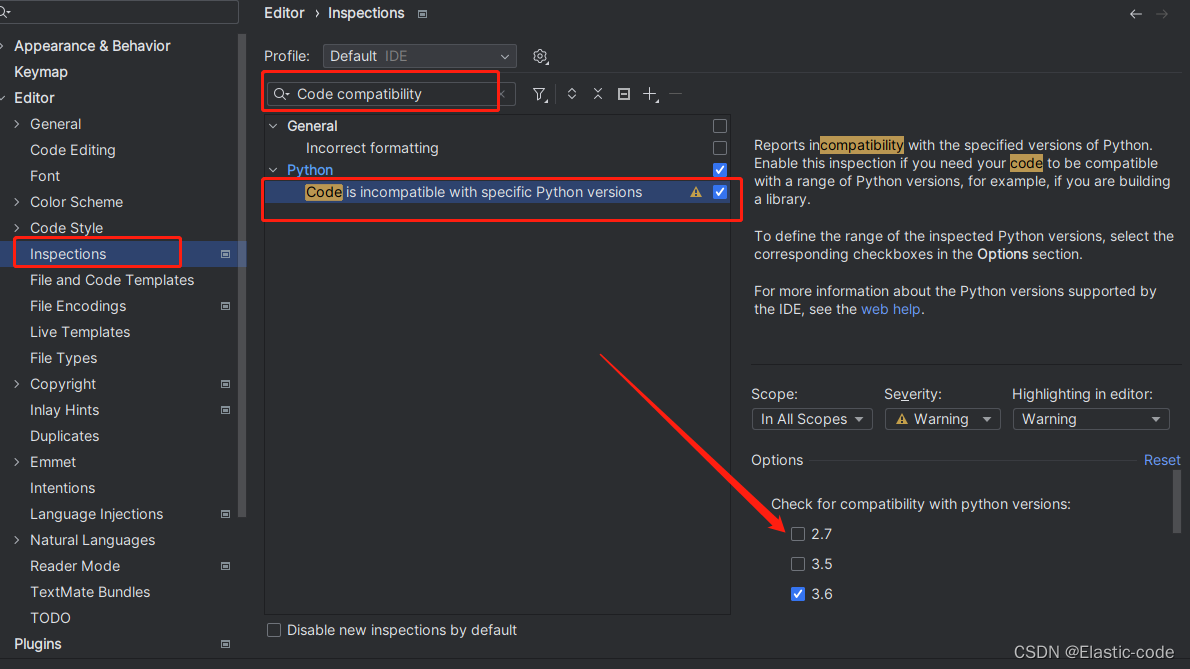
Task: Select the Incorrect formatting inspection
Action: [x=371, y=147]
